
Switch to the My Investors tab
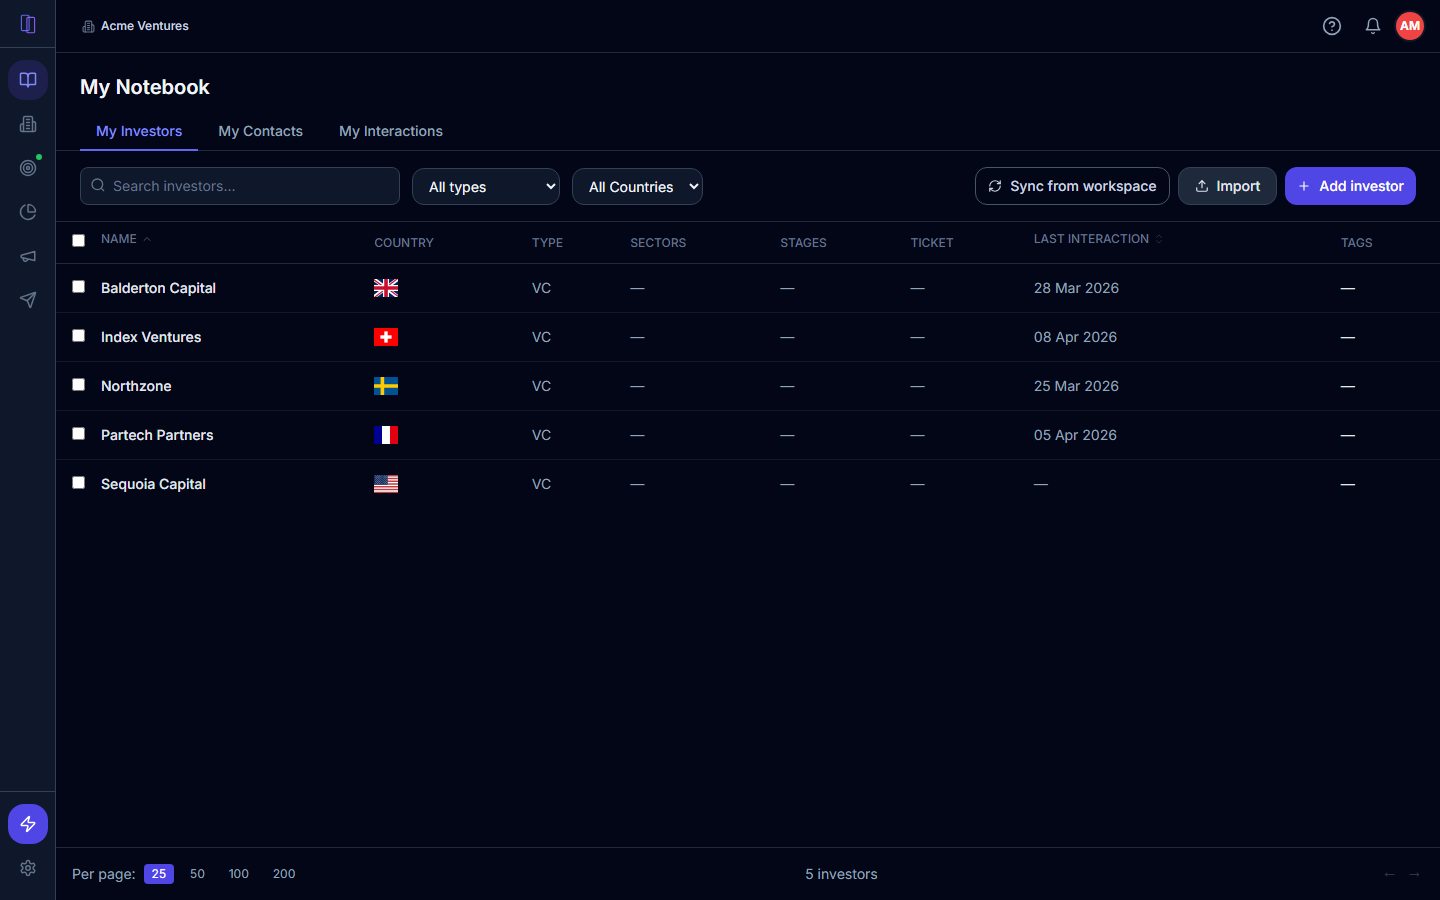(x=139, y=131)
